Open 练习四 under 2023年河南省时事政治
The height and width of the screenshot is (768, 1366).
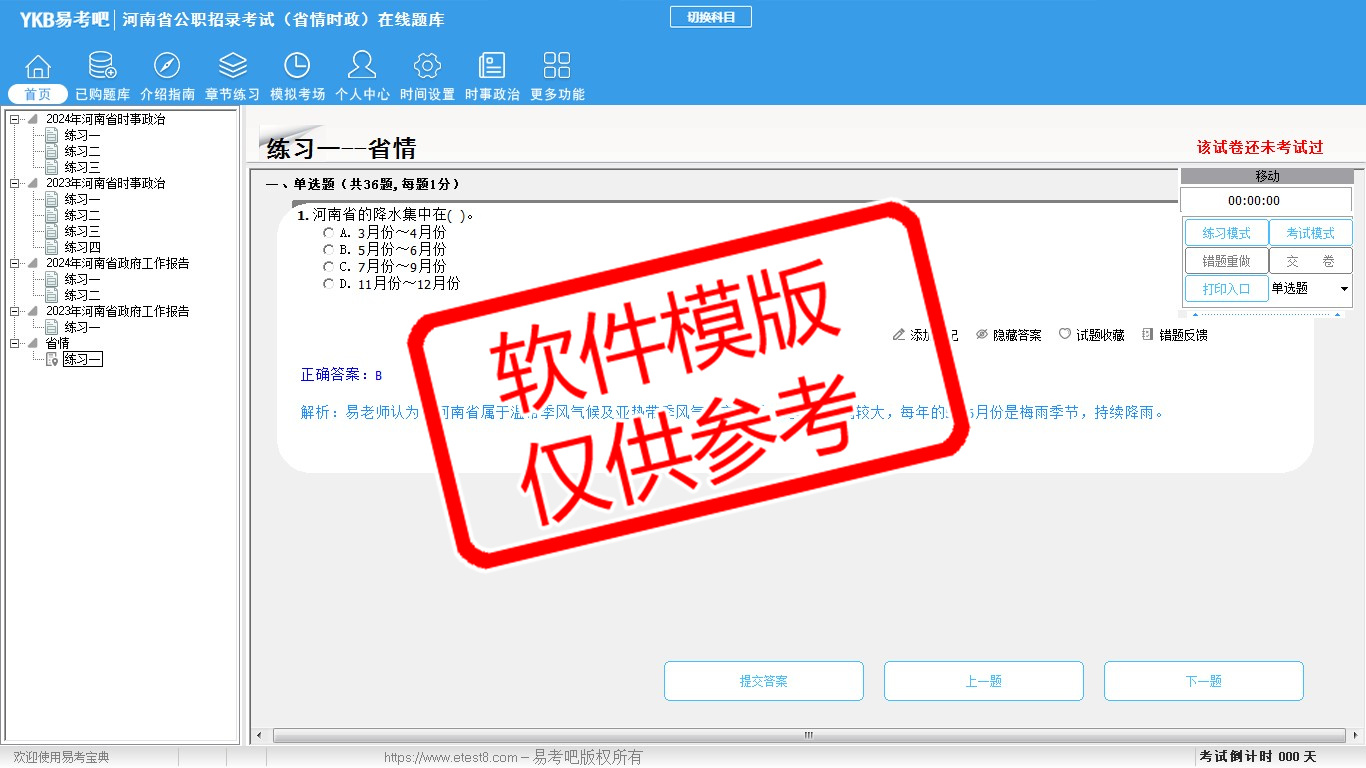[x=82, y=247]
